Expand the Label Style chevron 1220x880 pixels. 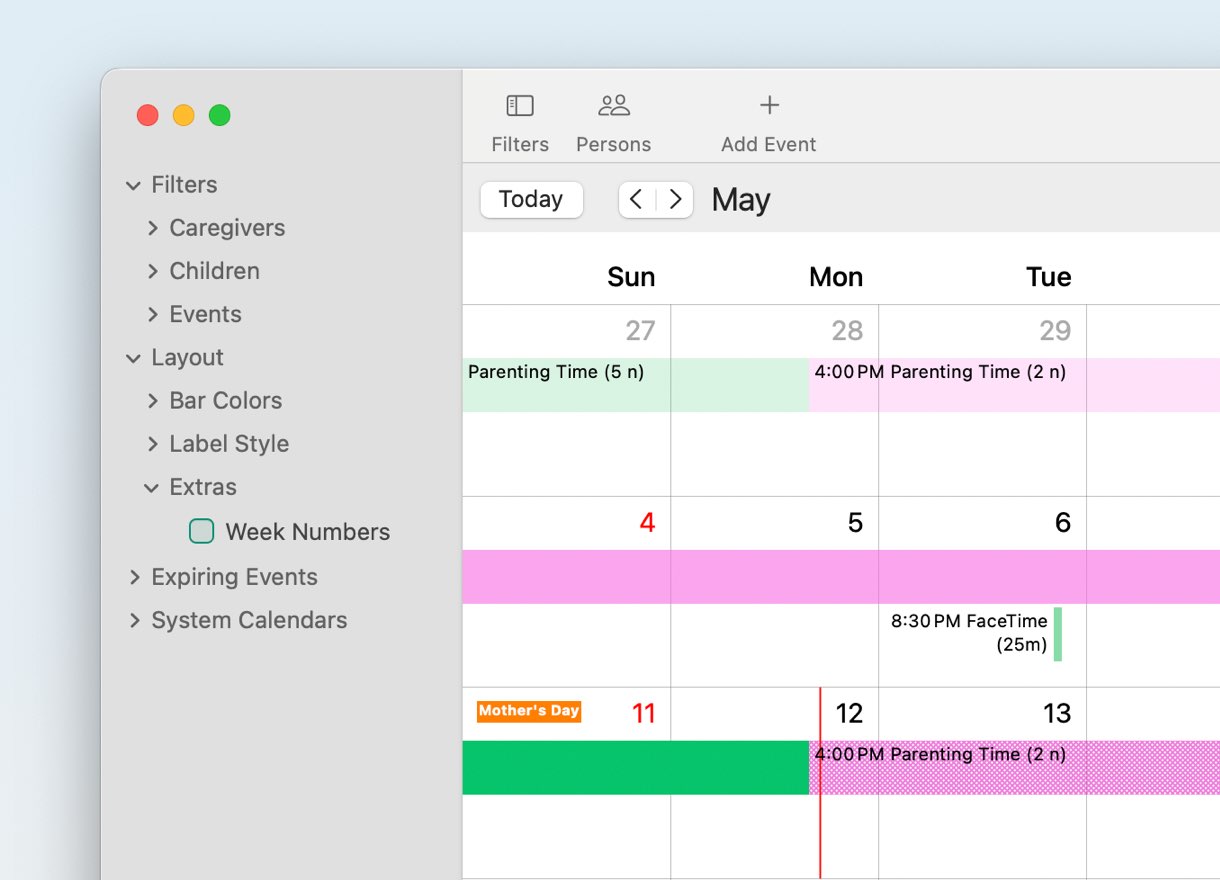153,444
